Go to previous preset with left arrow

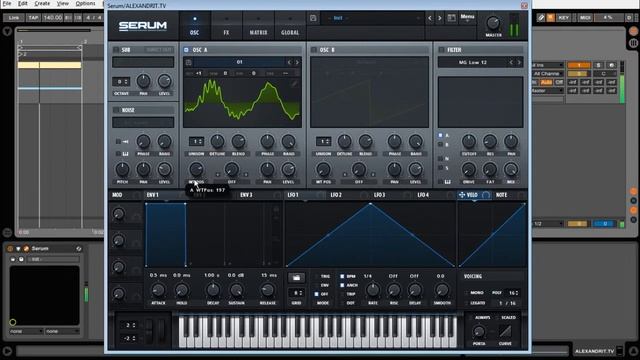430,18
